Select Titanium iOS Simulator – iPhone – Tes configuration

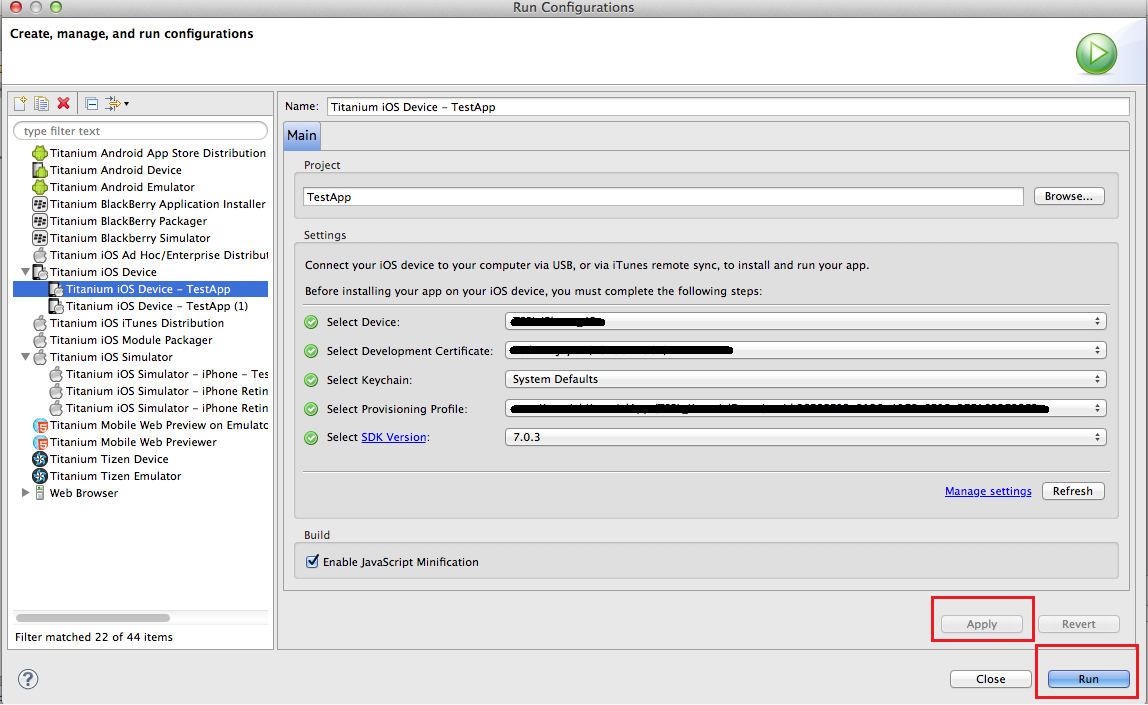[x=167, y=374]
